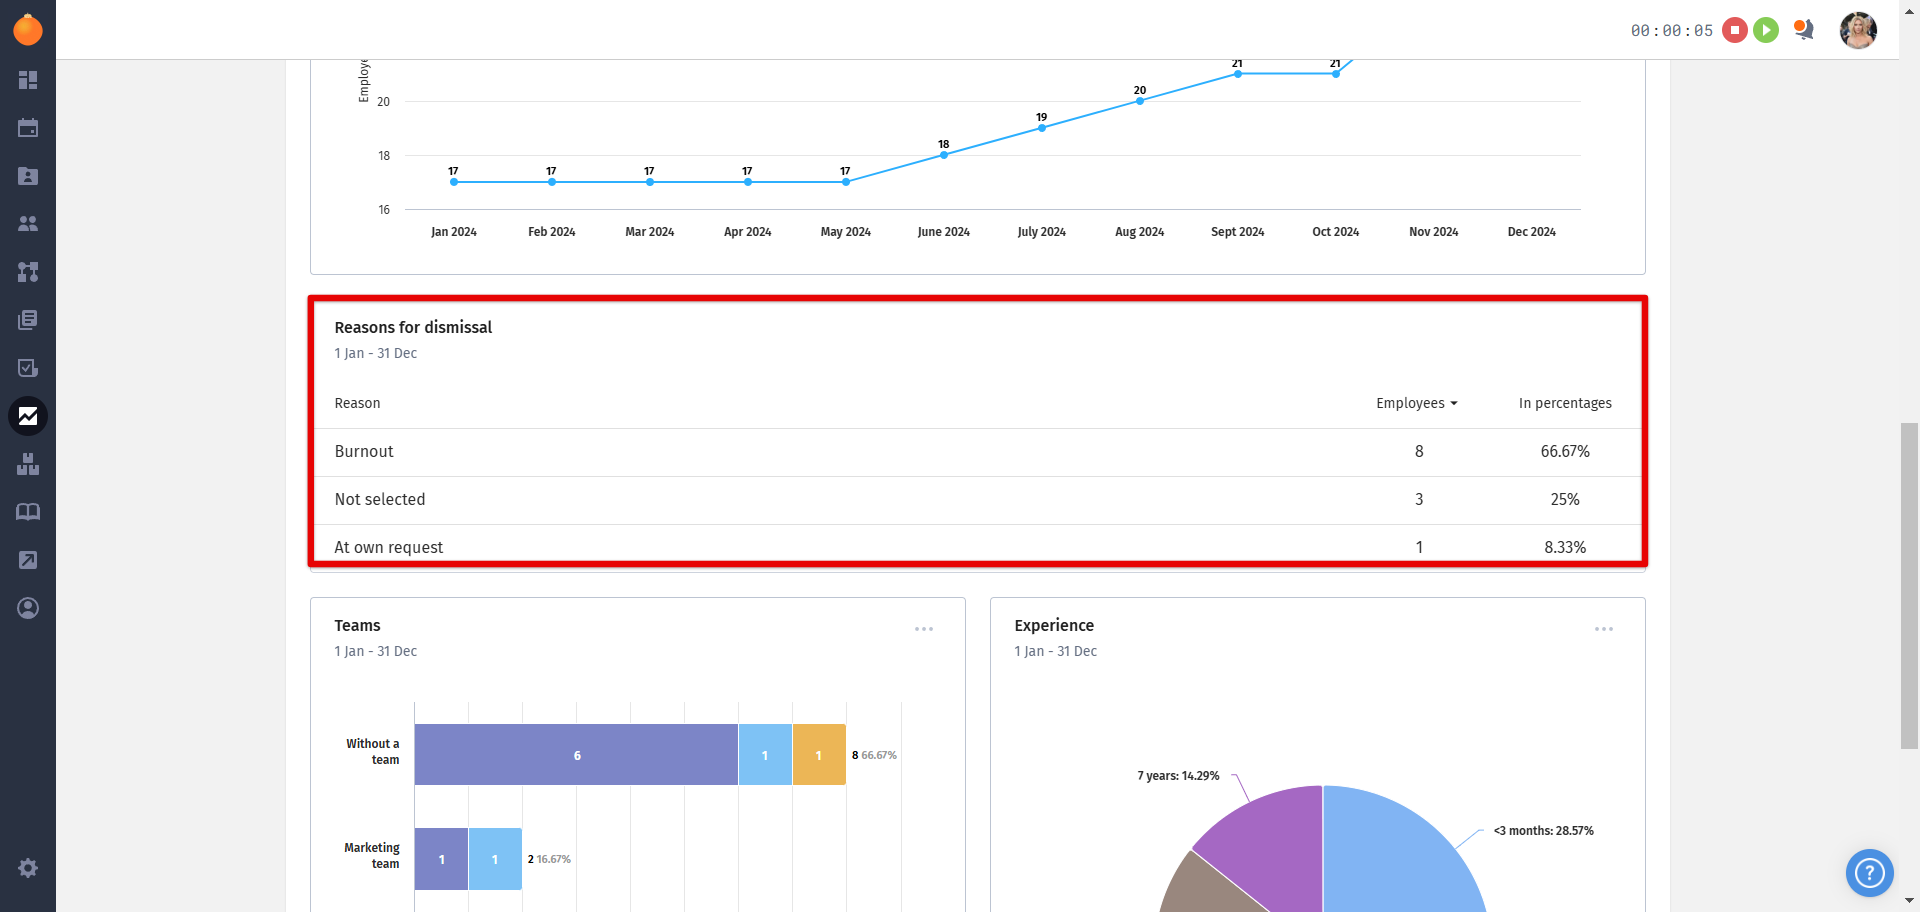Sort table by Employees column
Image resolution: width=1920 pixels, height=912 pixels.
[x=1416, y=403]
